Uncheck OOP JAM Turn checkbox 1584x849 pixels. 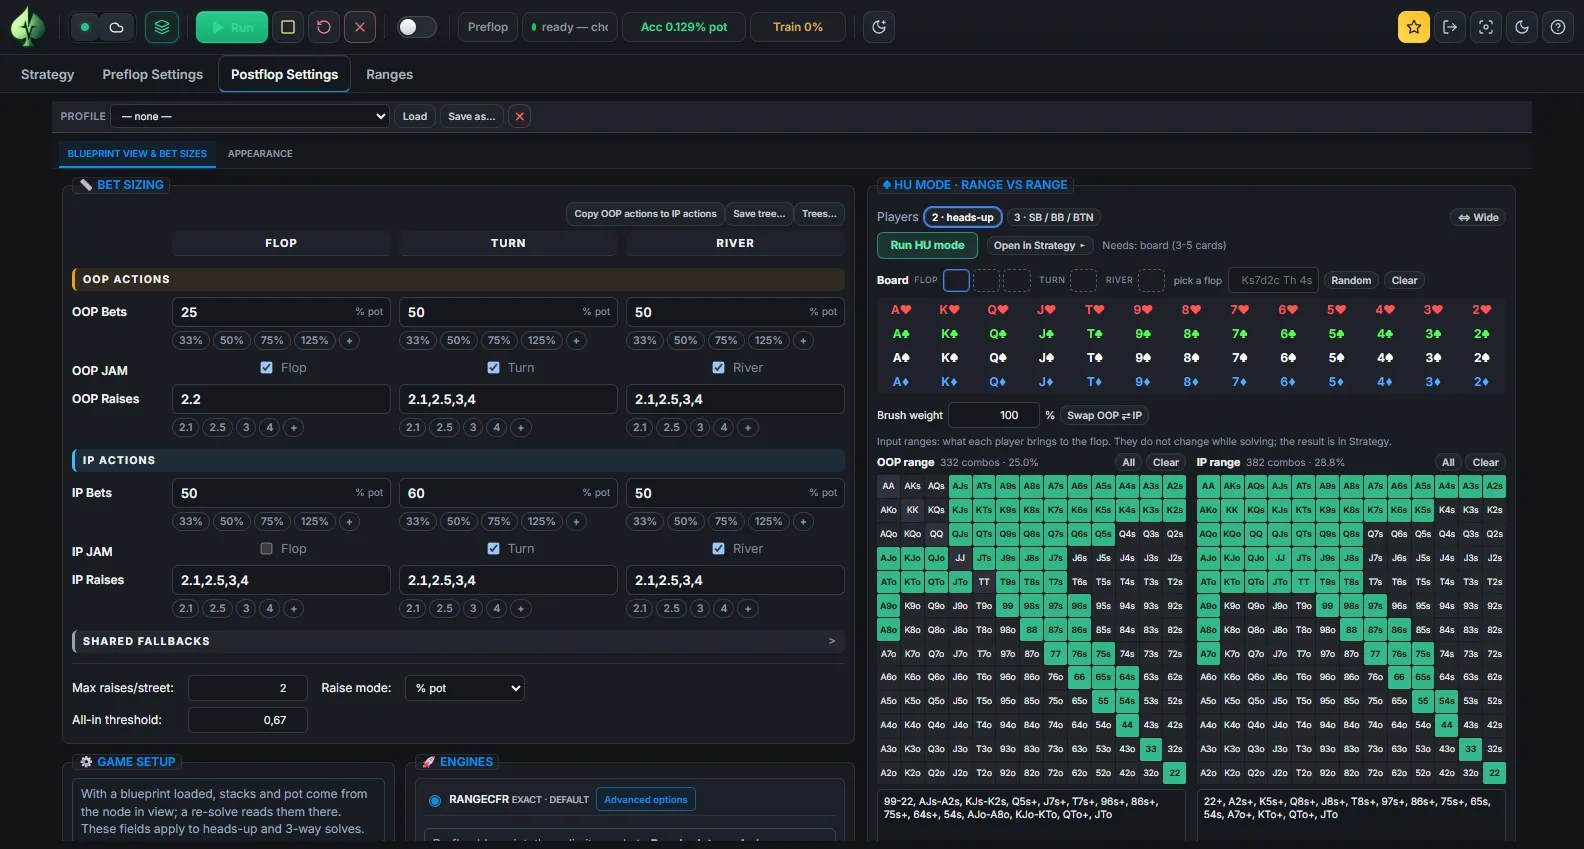point(493,367)
